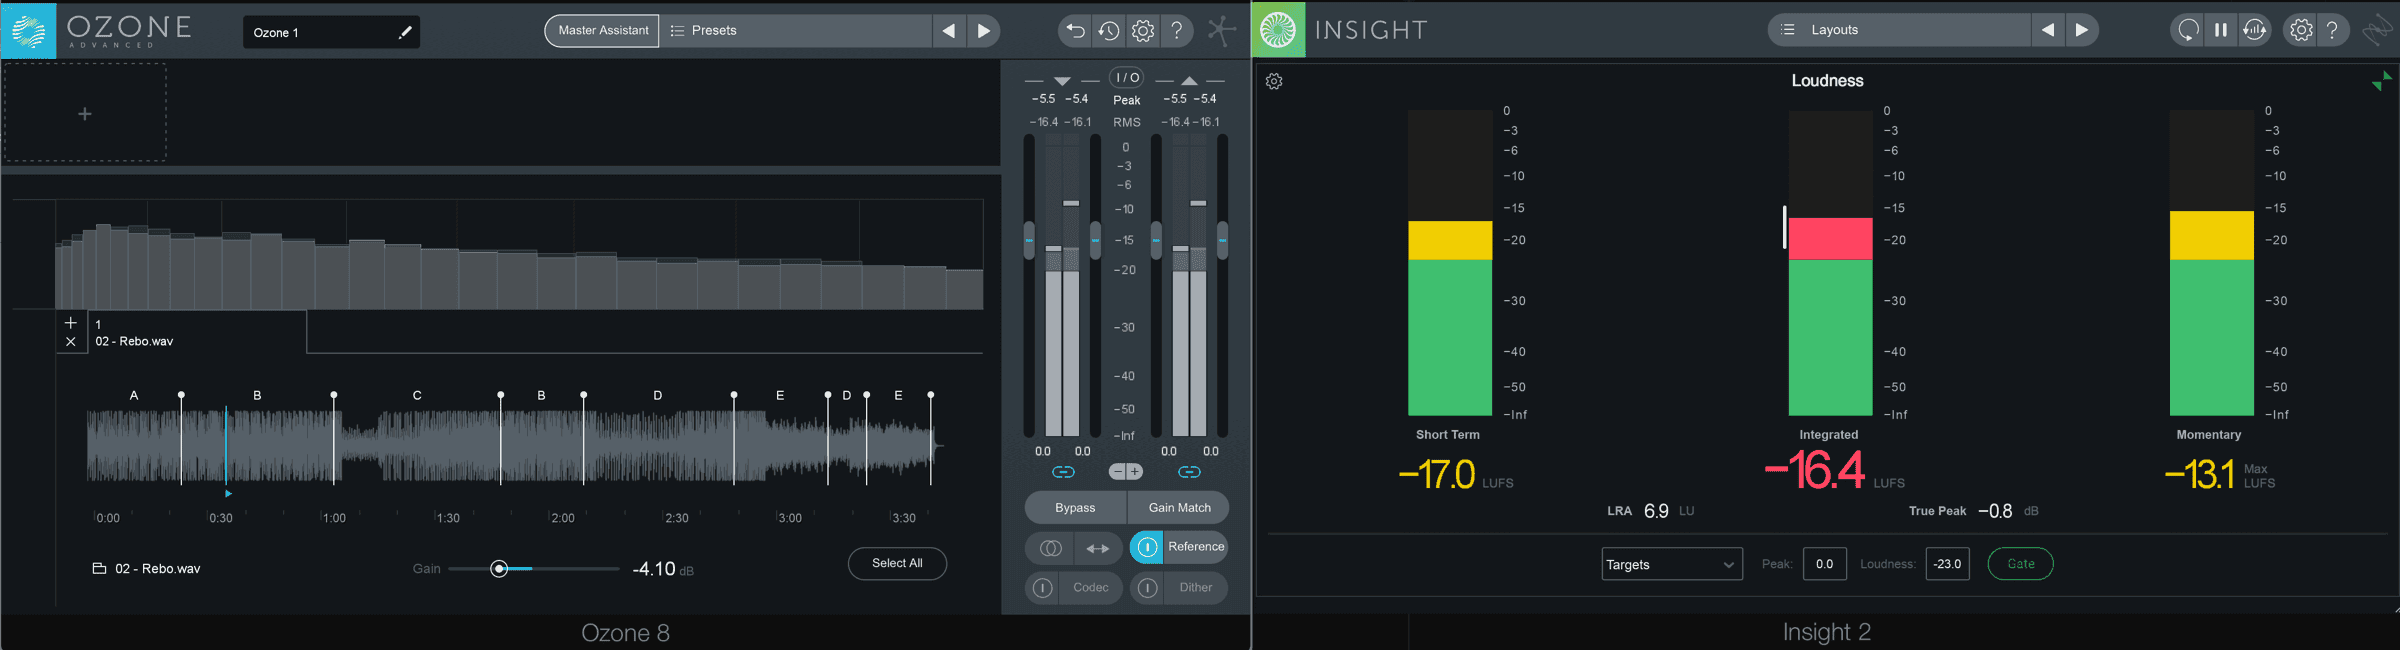Click input meter down-triangle threshold marker

[x=1062, y=81]
